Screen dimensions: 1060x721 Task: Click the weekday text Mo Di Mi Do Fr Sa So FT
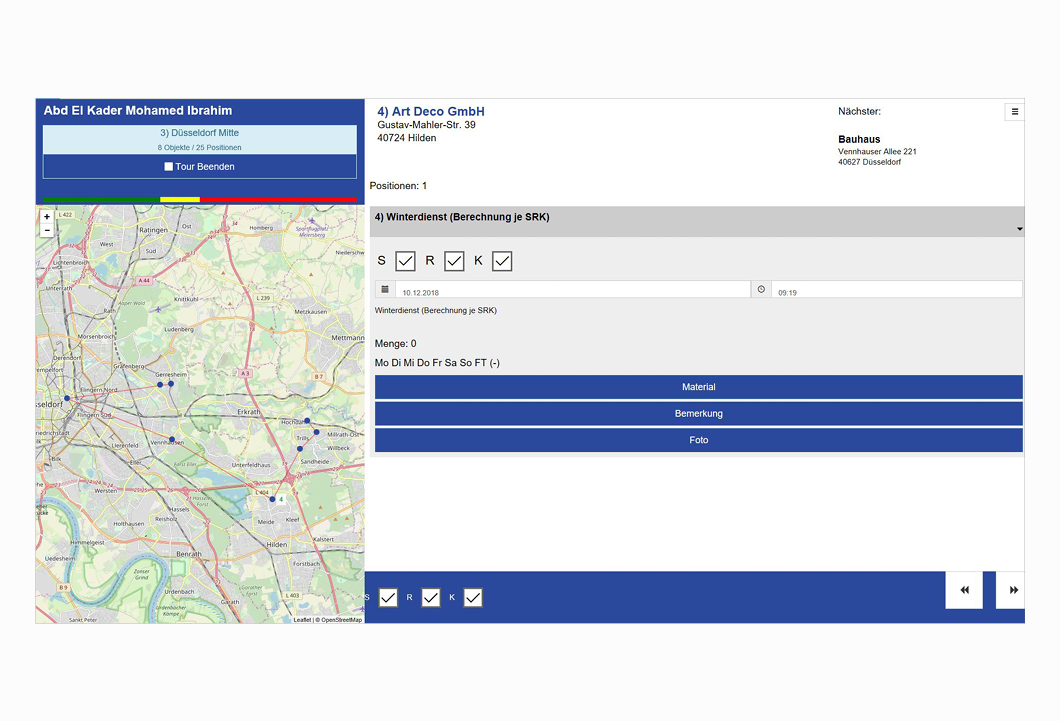click(431, 363)
